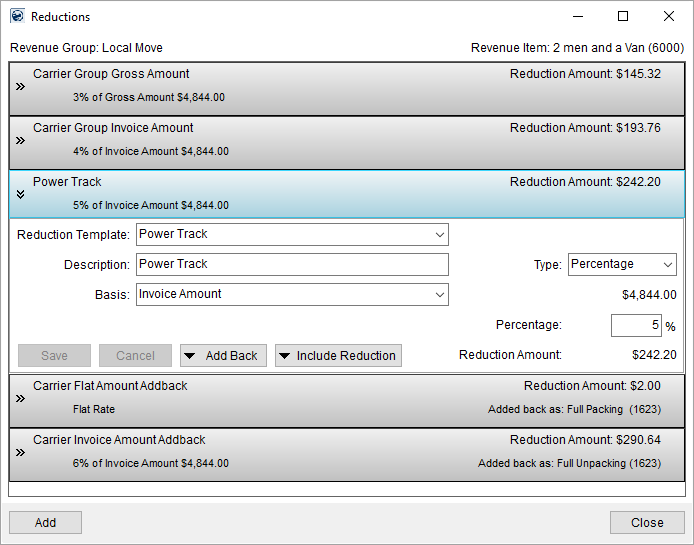Click the Description text field

point(292,264)
